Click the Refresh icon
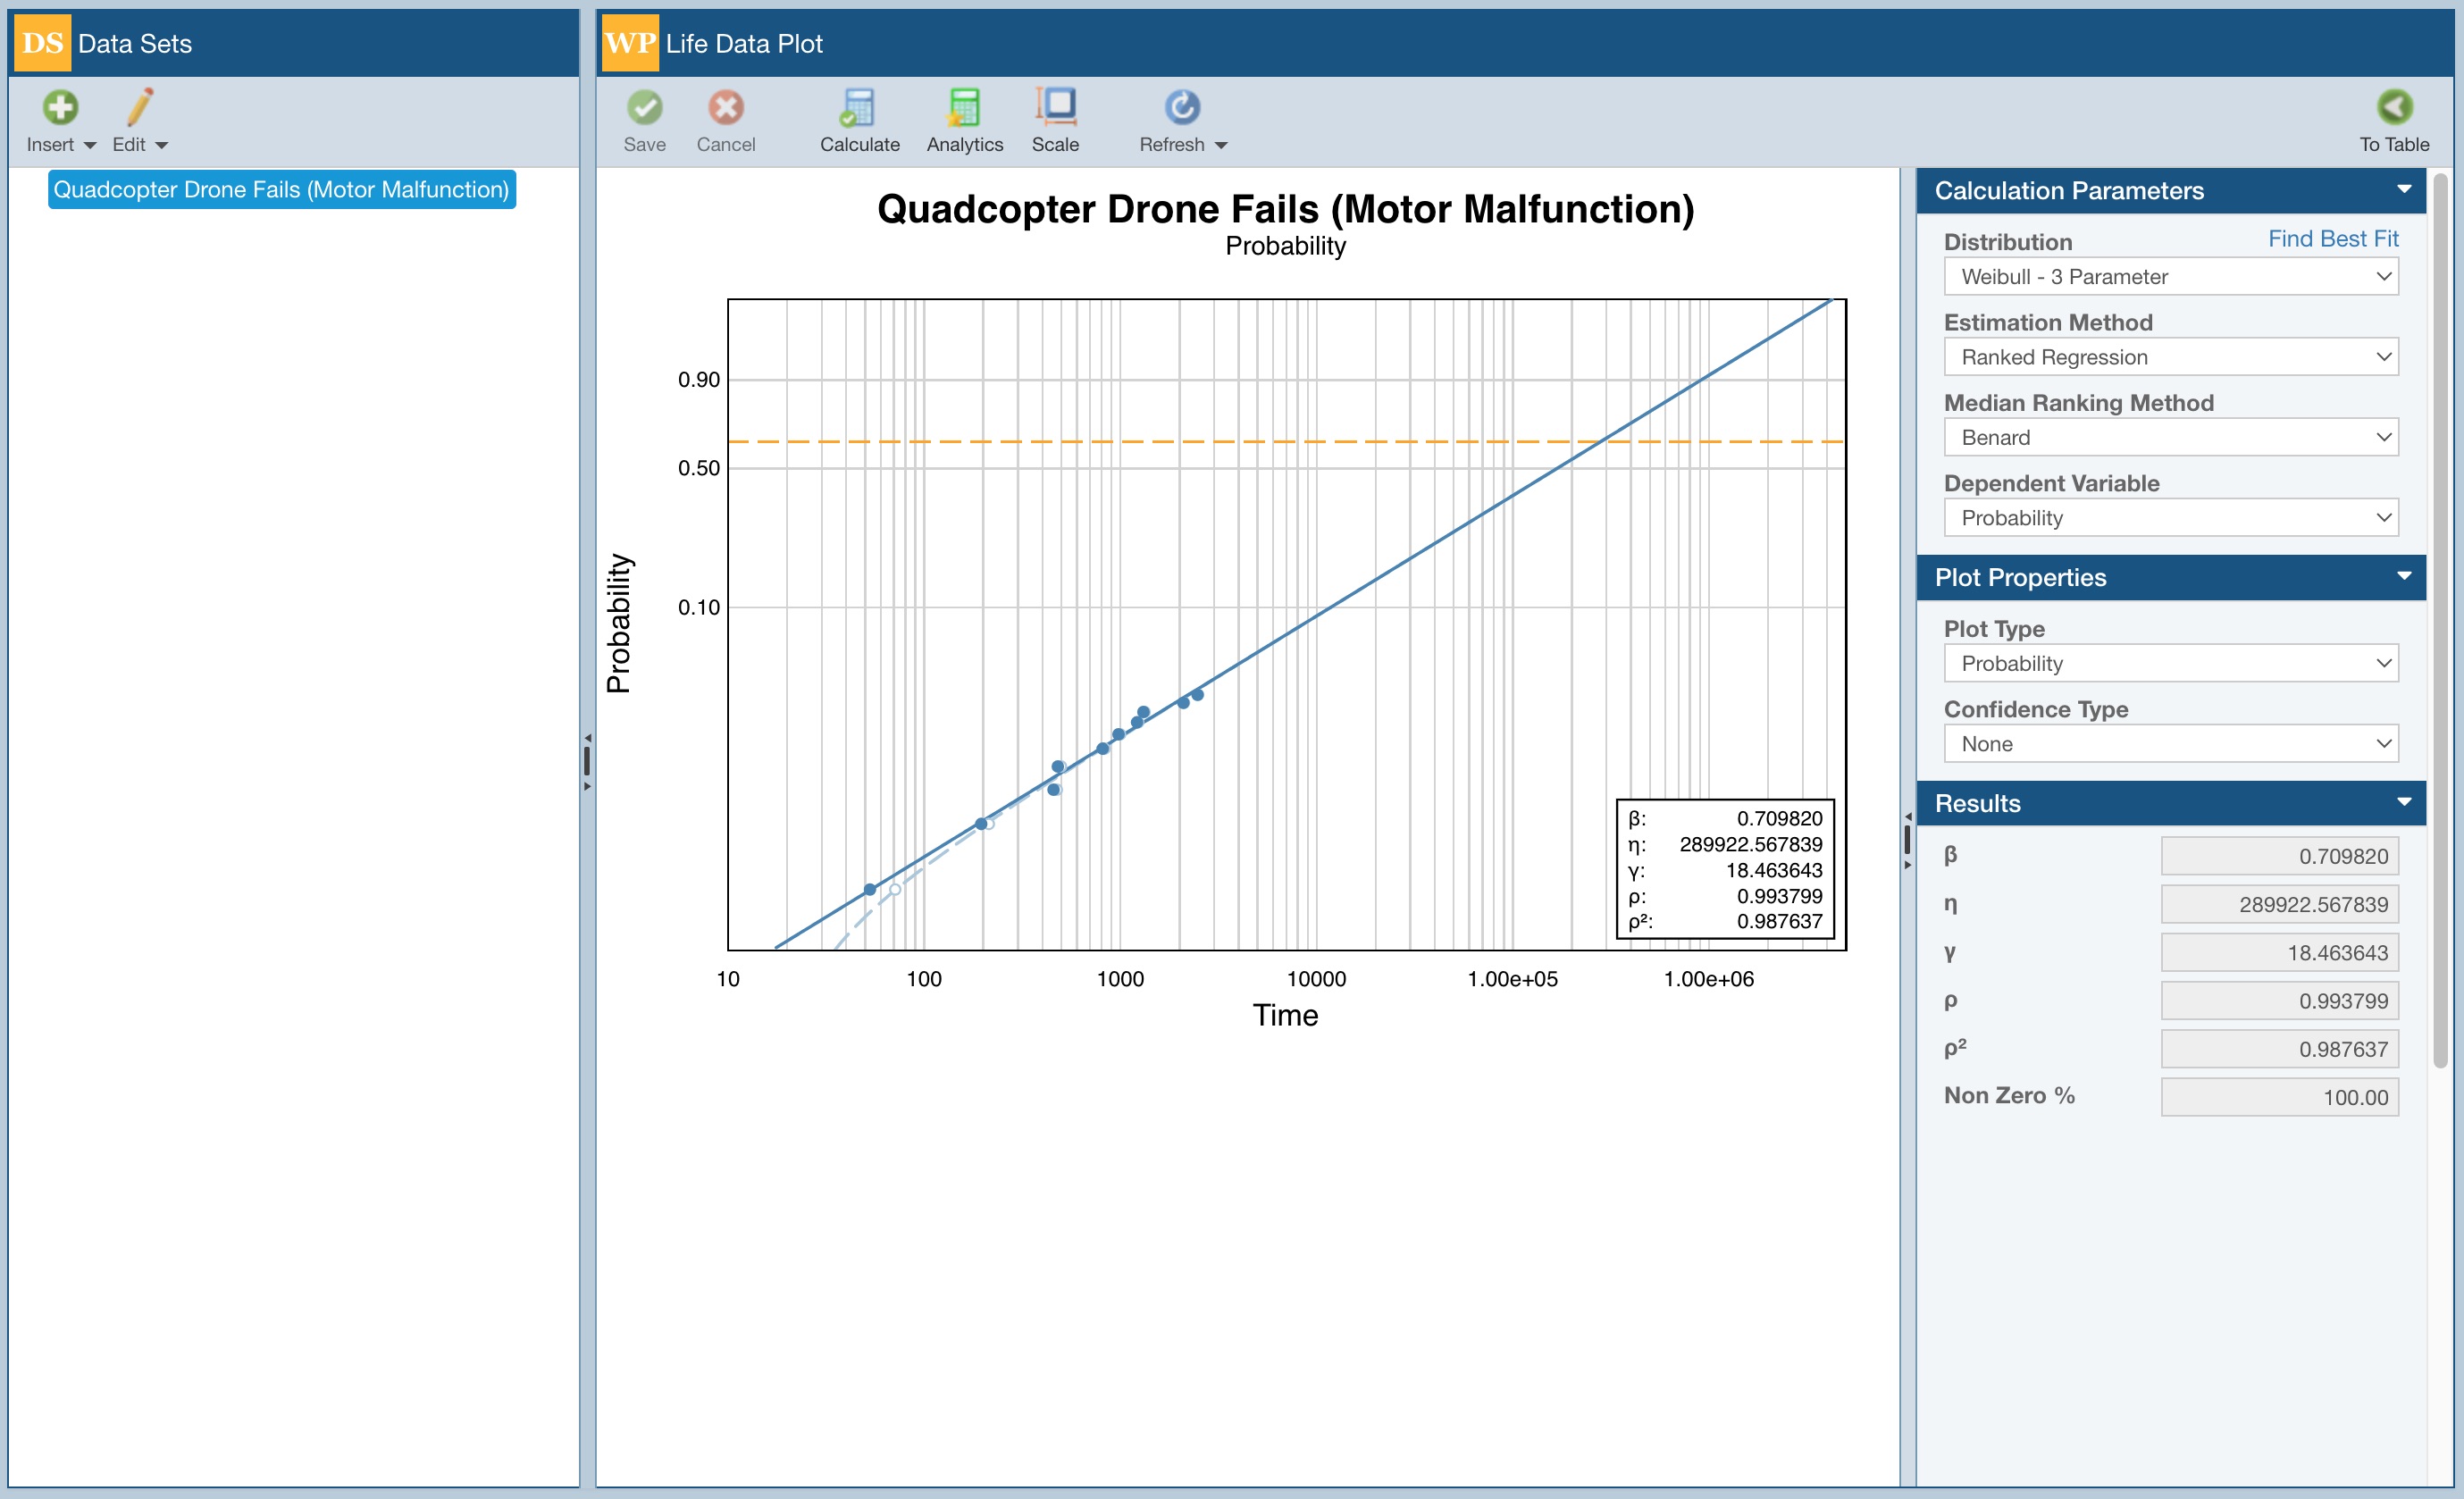Screen dimensions: 2464x1499 click(1181, 107)
